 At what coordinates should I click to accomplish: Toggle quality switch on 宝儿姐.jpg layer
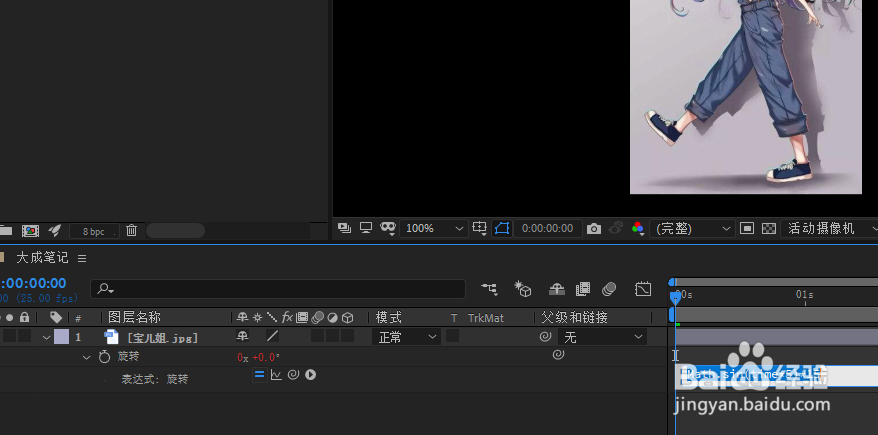(x=272, y=336)
